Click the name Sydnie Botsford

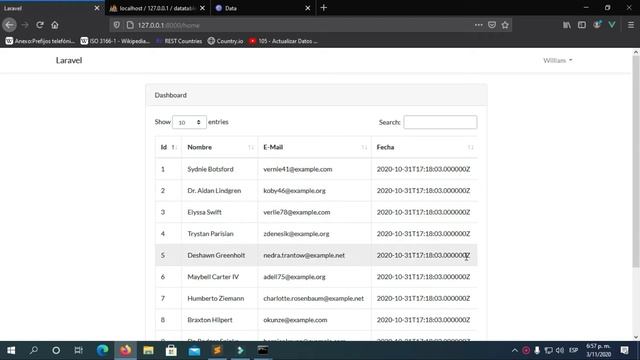point(210,169)
